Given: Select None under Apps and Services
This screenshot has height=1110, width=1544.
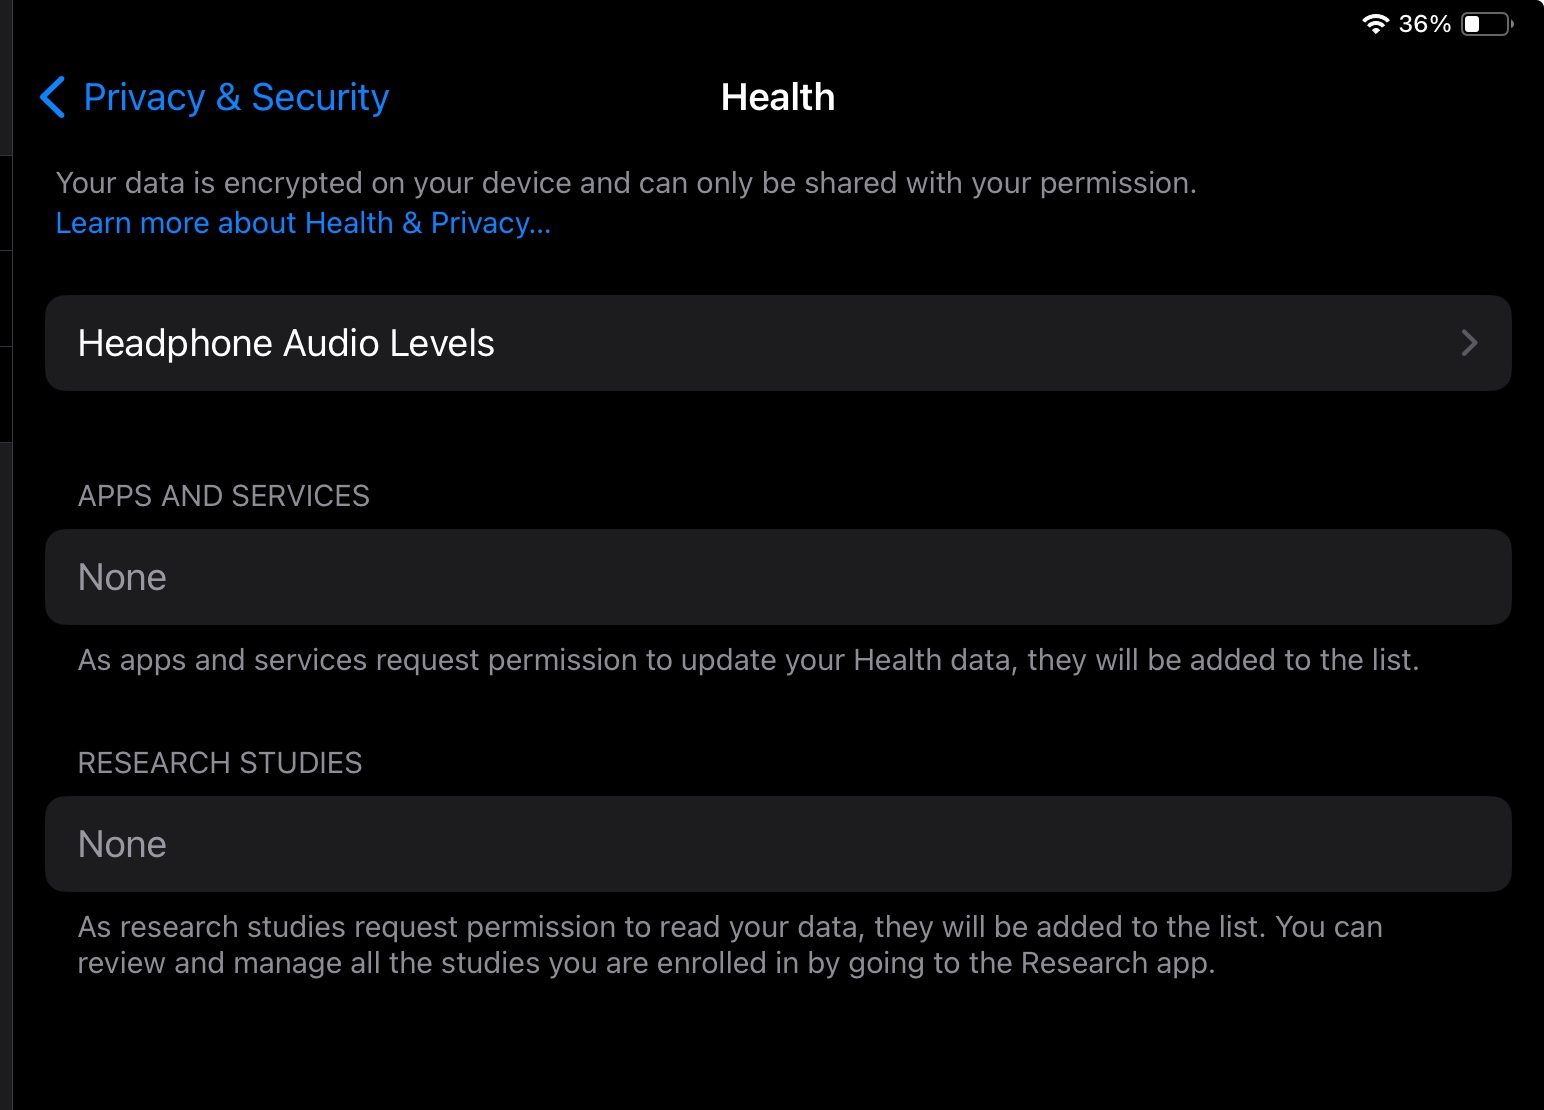Looking at the screenshot, I should tap(122, 577).
